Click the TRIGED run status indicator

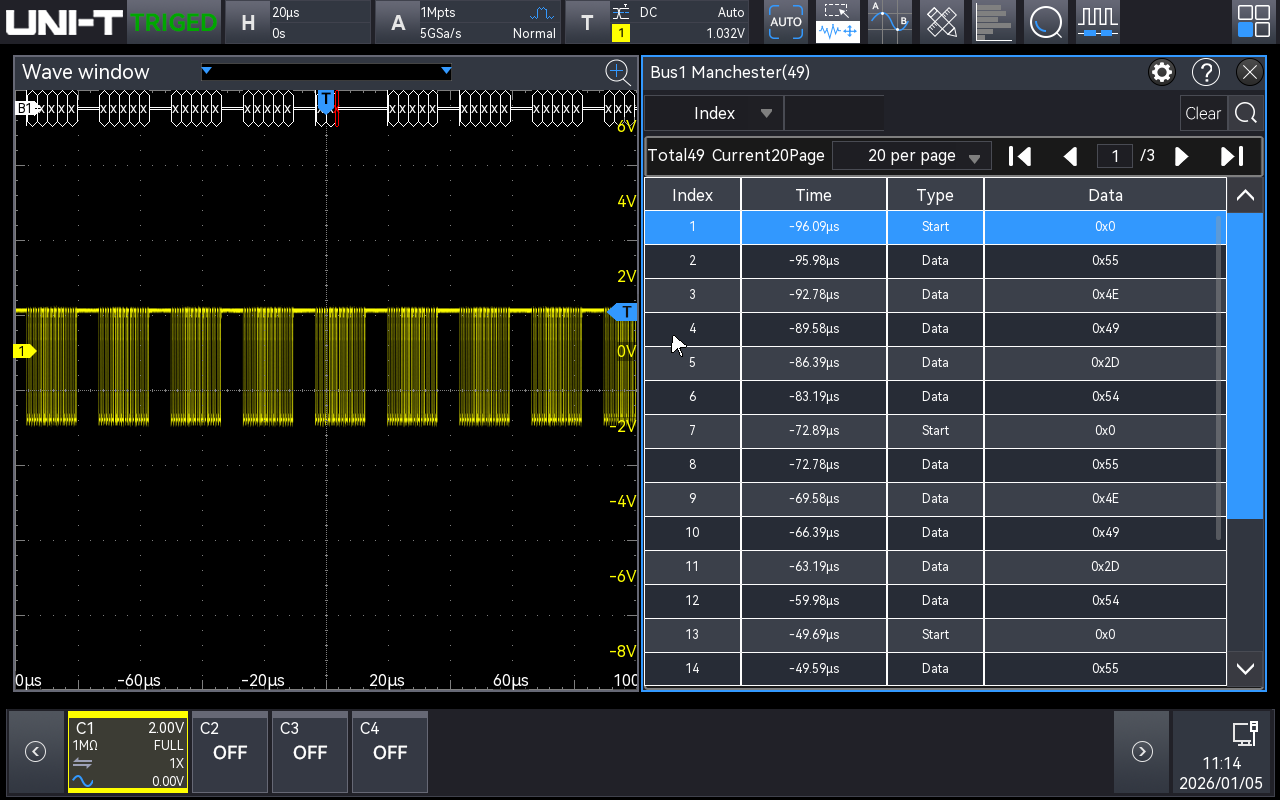pos(174,22)
